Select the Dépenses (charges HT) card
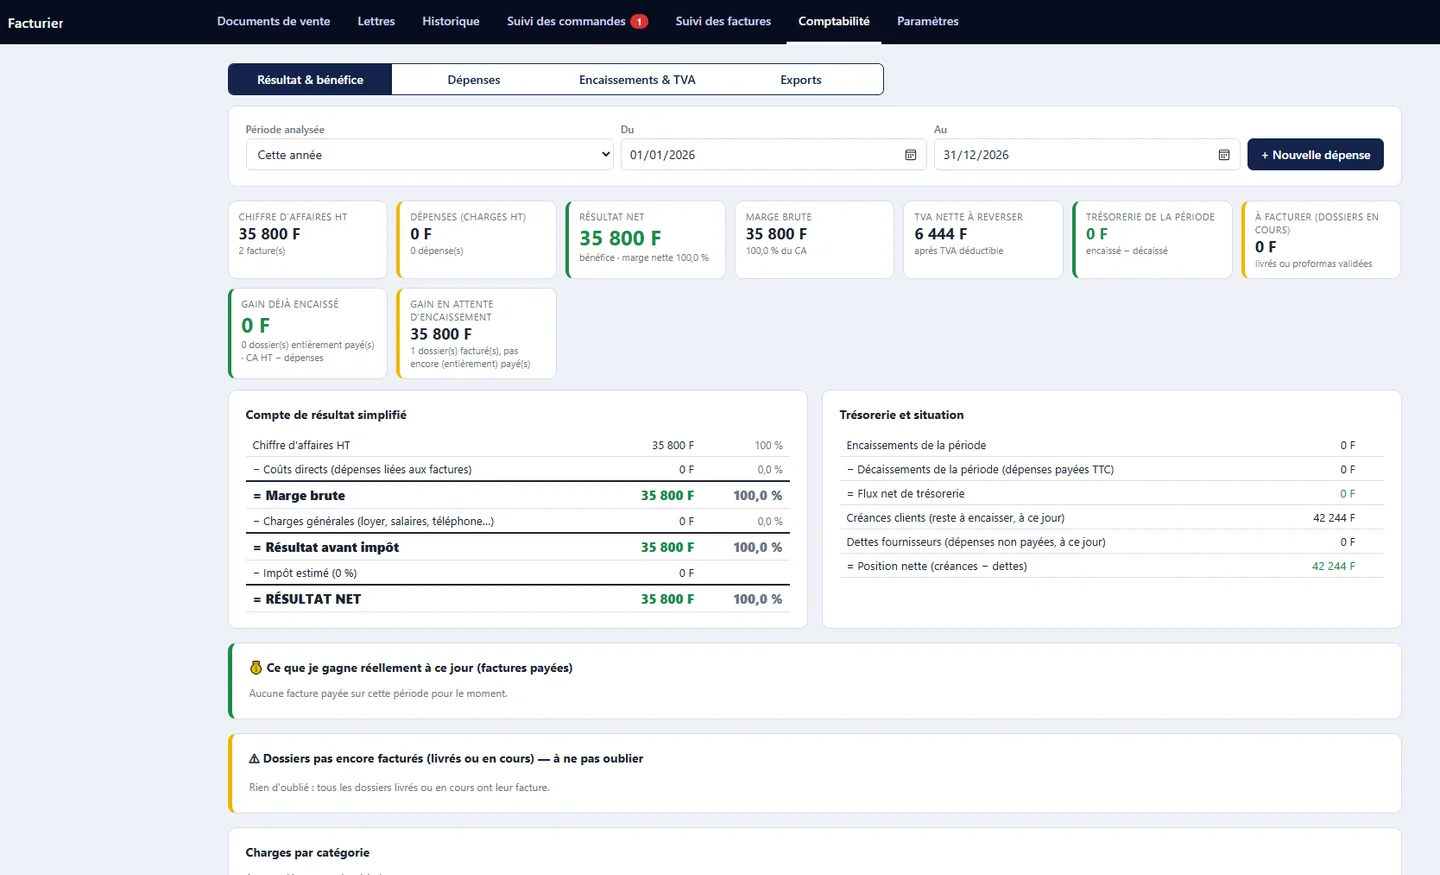Screen dimensions: 1440x875 (476, 240)
